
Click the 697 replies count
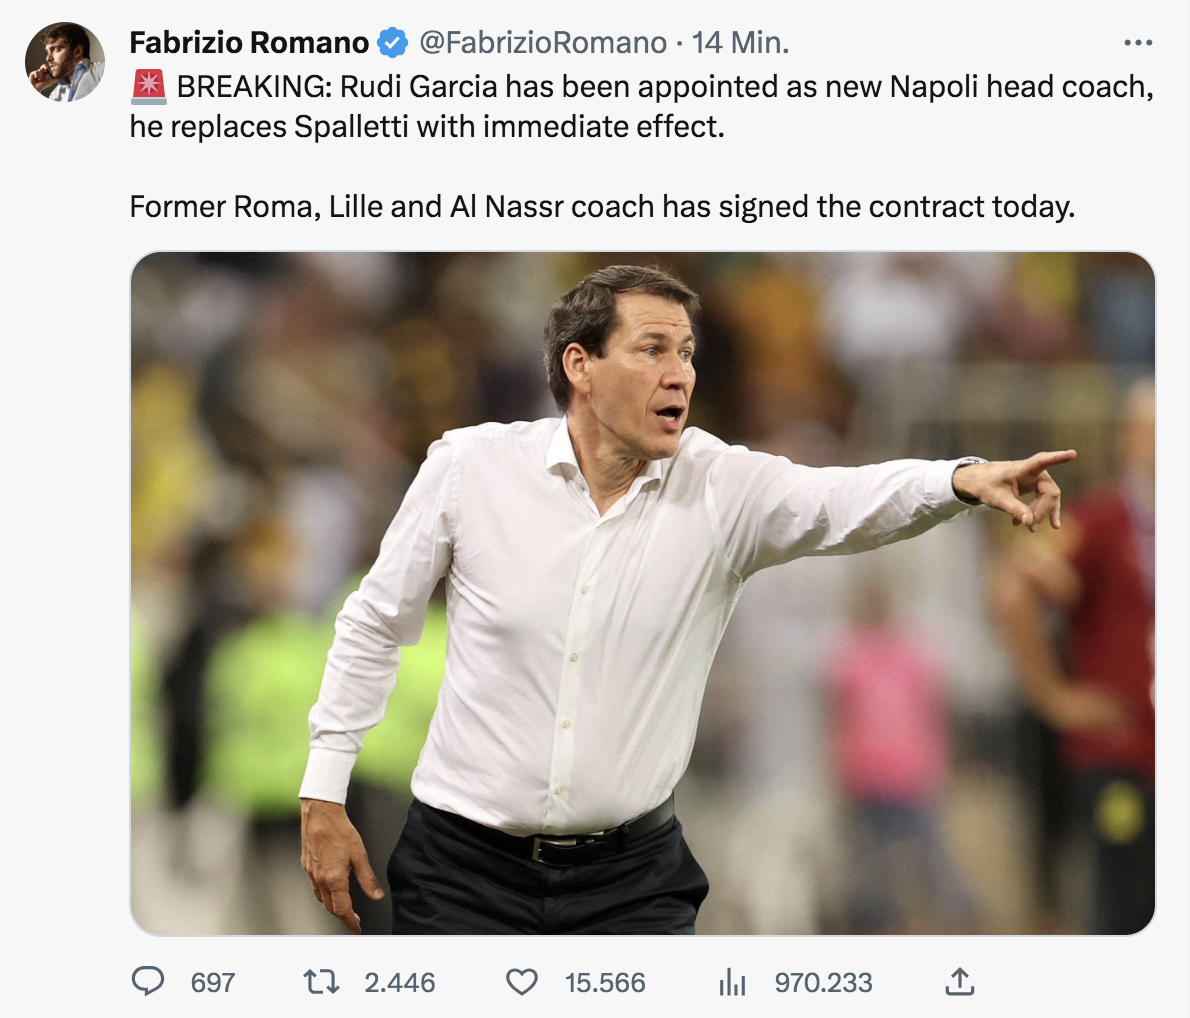point(212,982)
